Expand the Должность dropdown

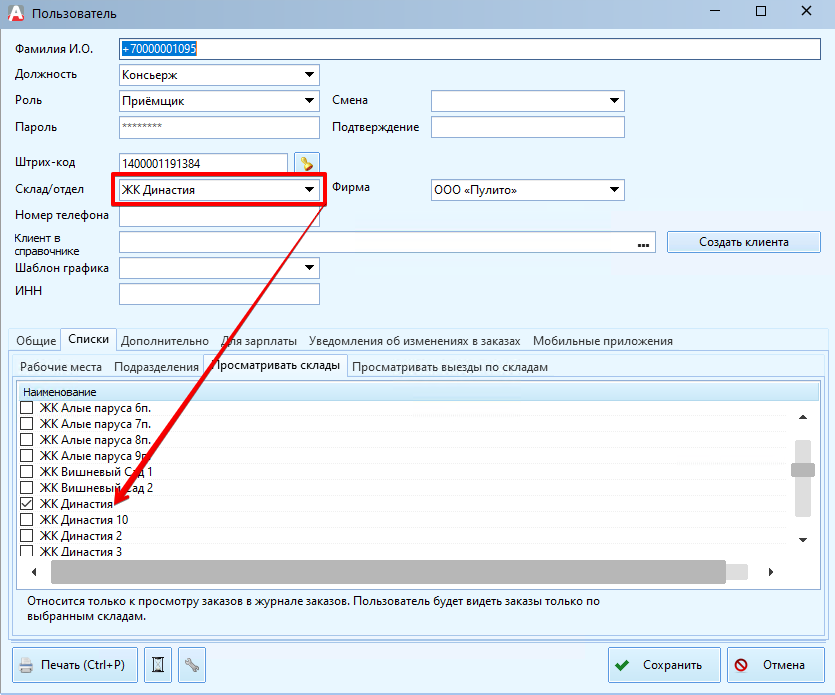pyautogui.click(x=309, y=75)
